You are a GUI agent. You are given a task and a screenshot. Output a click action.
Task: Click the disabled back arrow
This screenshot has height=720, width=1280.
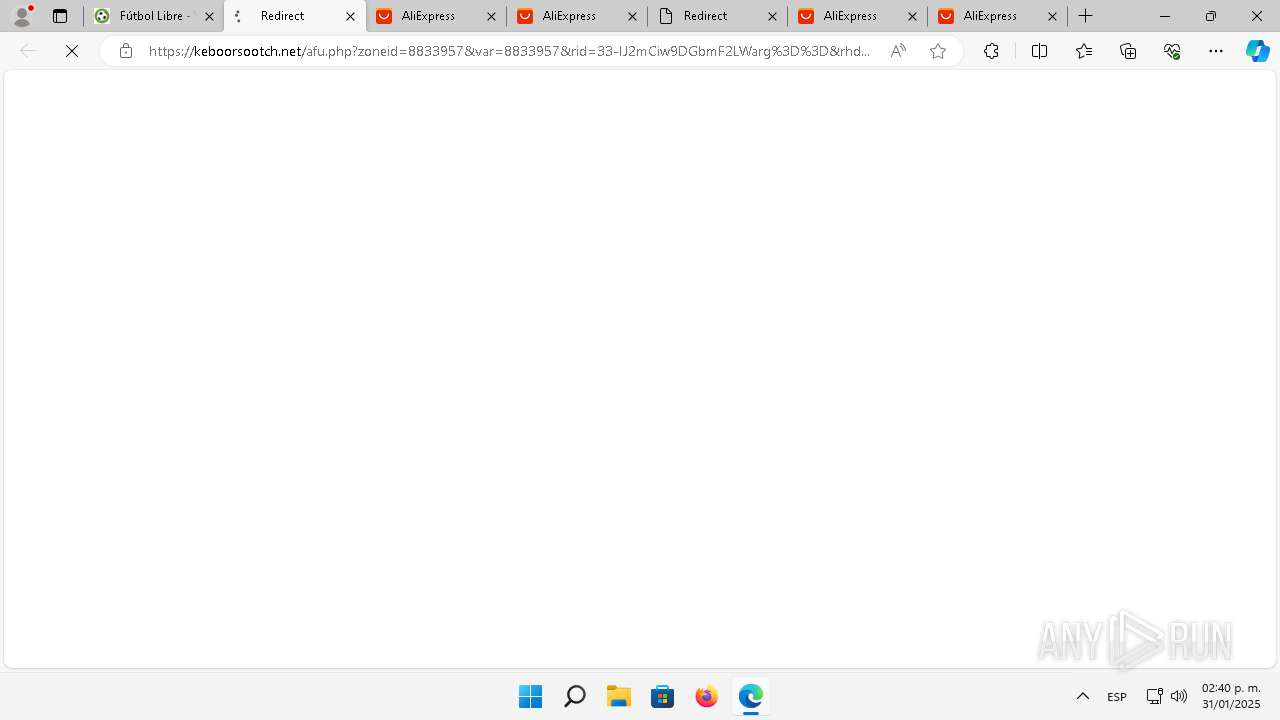(28, 51)
